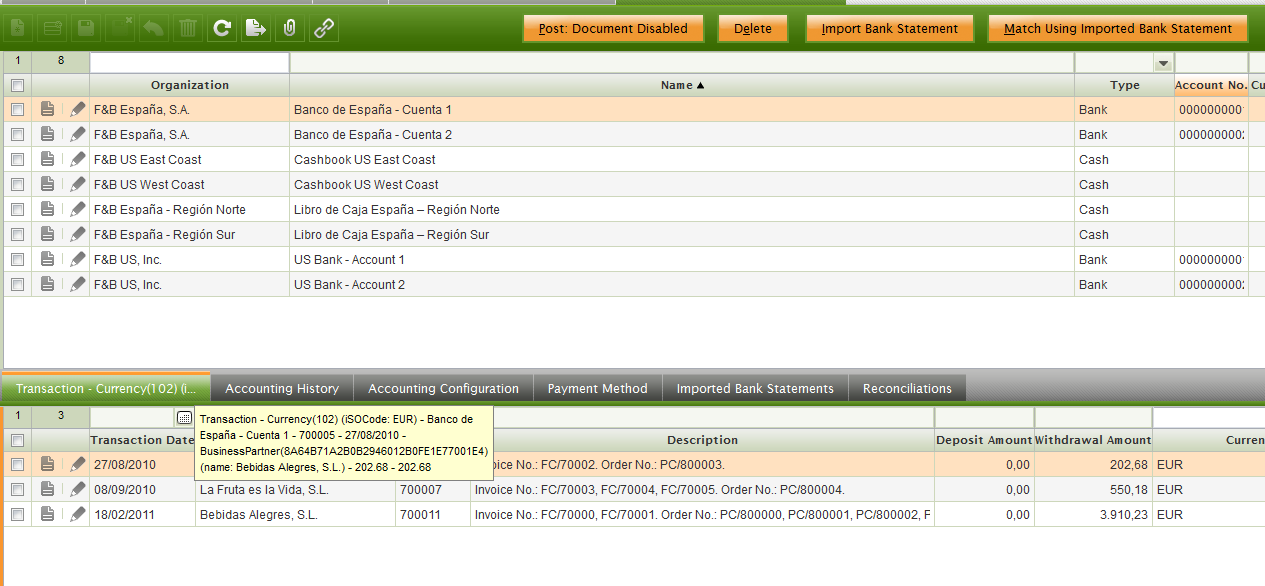1265x586 pixels.
Task: Check the US Bank - Account 1 row checkbox
Action: pos(17,259)
